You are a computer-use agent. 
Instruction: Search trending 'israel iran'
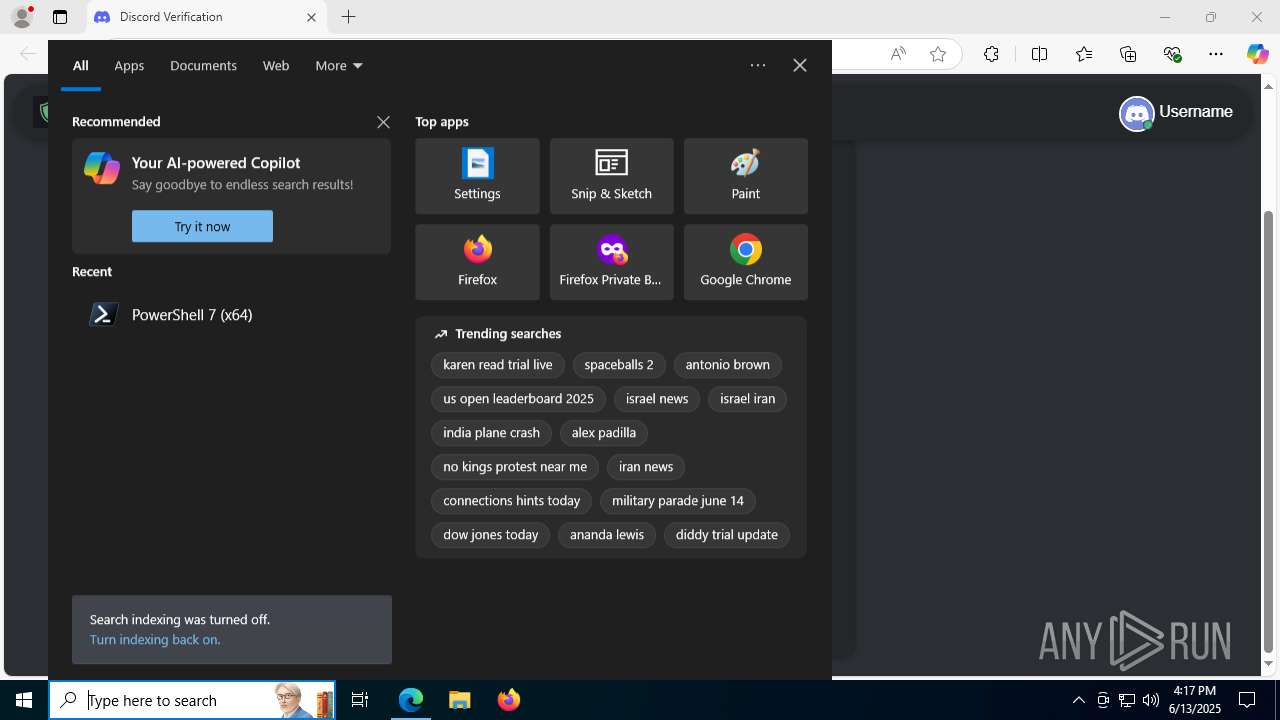[748, 399]
